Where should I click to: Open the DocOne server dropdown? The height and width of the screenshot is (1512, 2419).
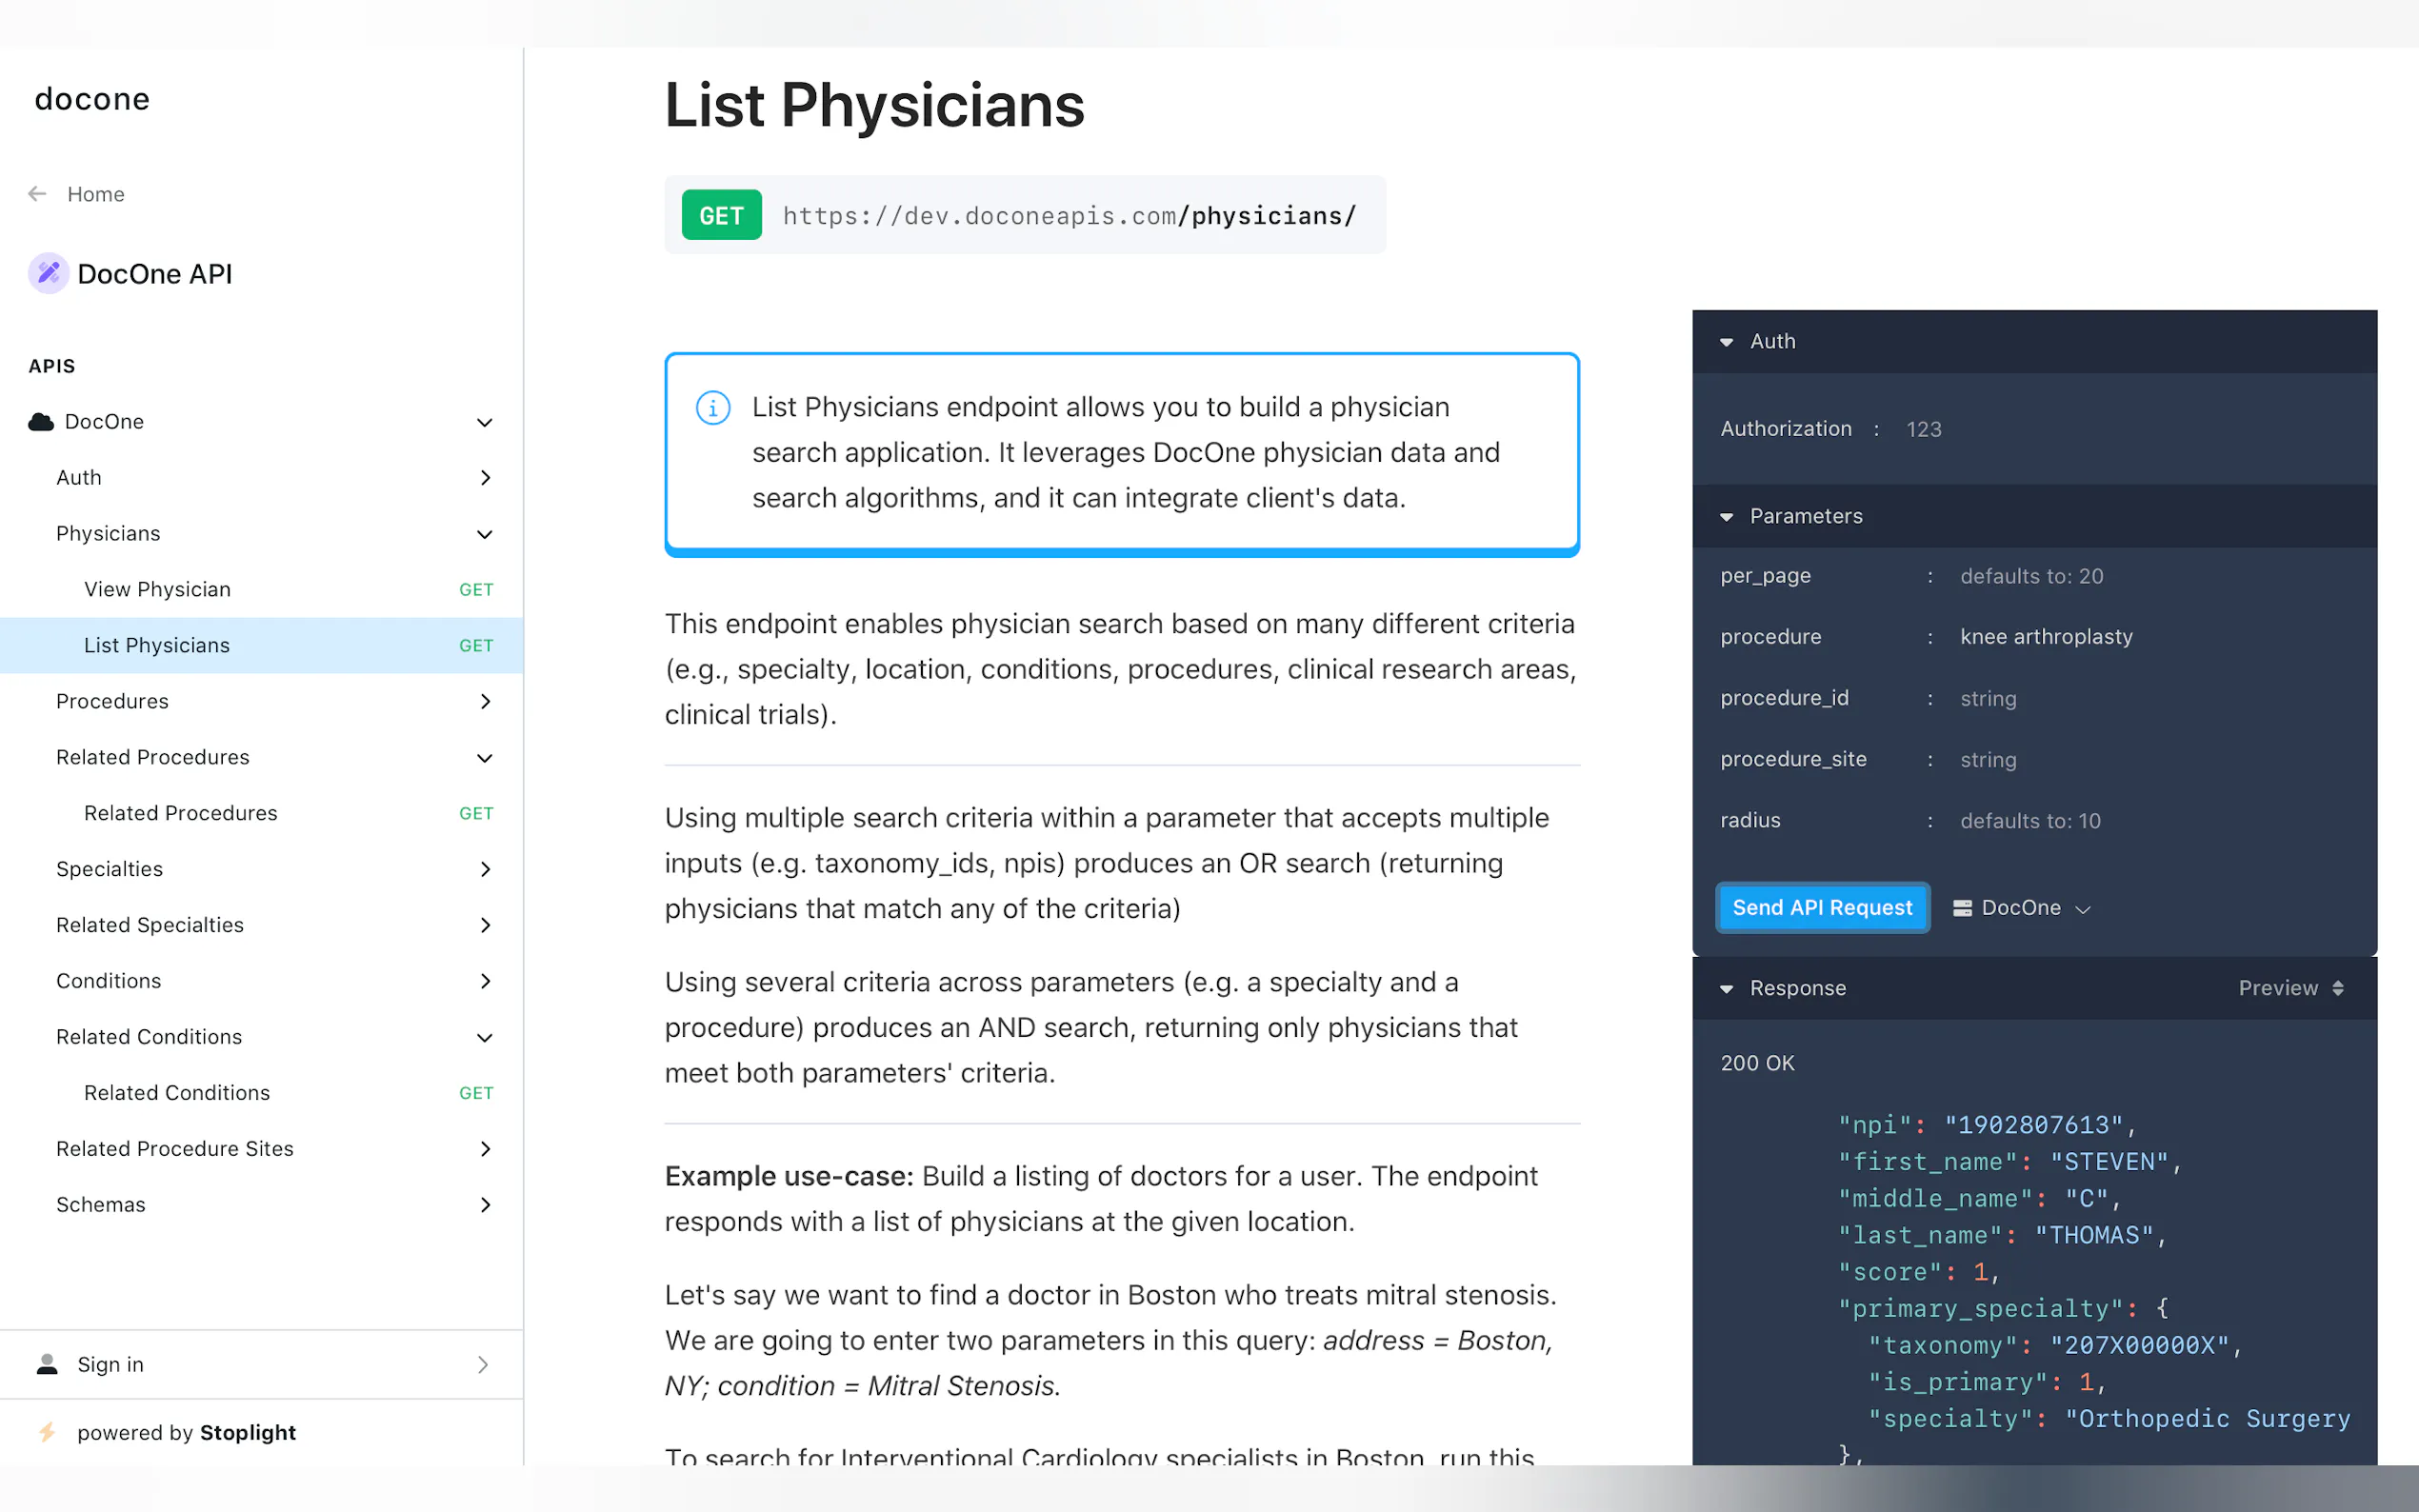[x=2033, y=908]
